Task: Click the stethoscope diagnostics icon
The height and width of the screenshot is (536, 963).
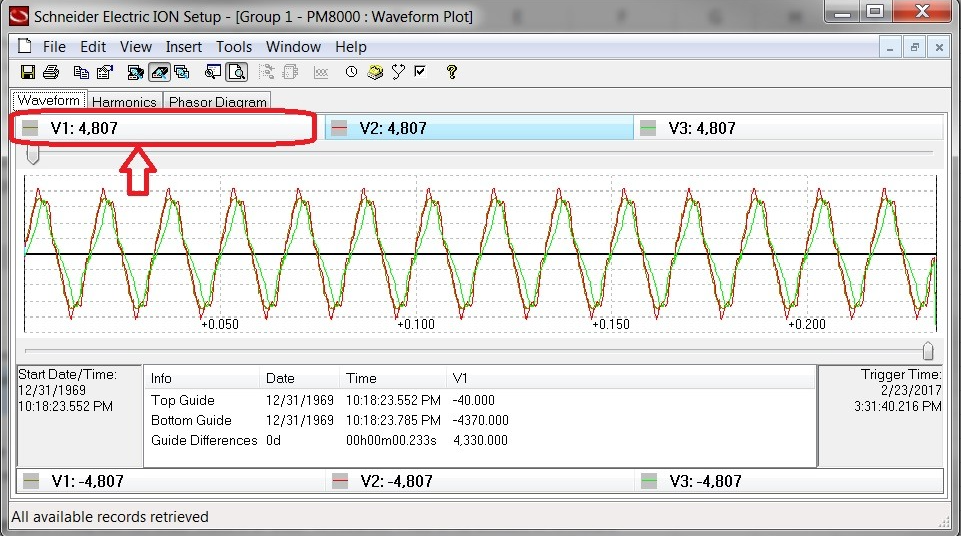Action: tap(398, 72)
